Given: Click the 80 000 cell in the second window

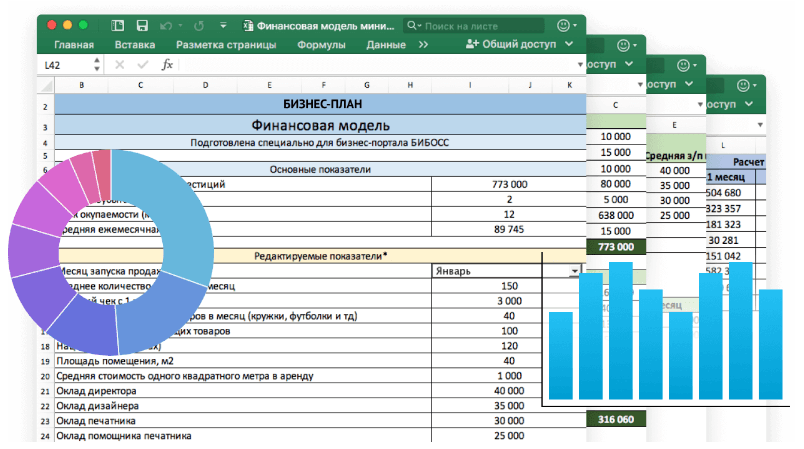Looking at the screenshot, I should (x=616, y=183).
